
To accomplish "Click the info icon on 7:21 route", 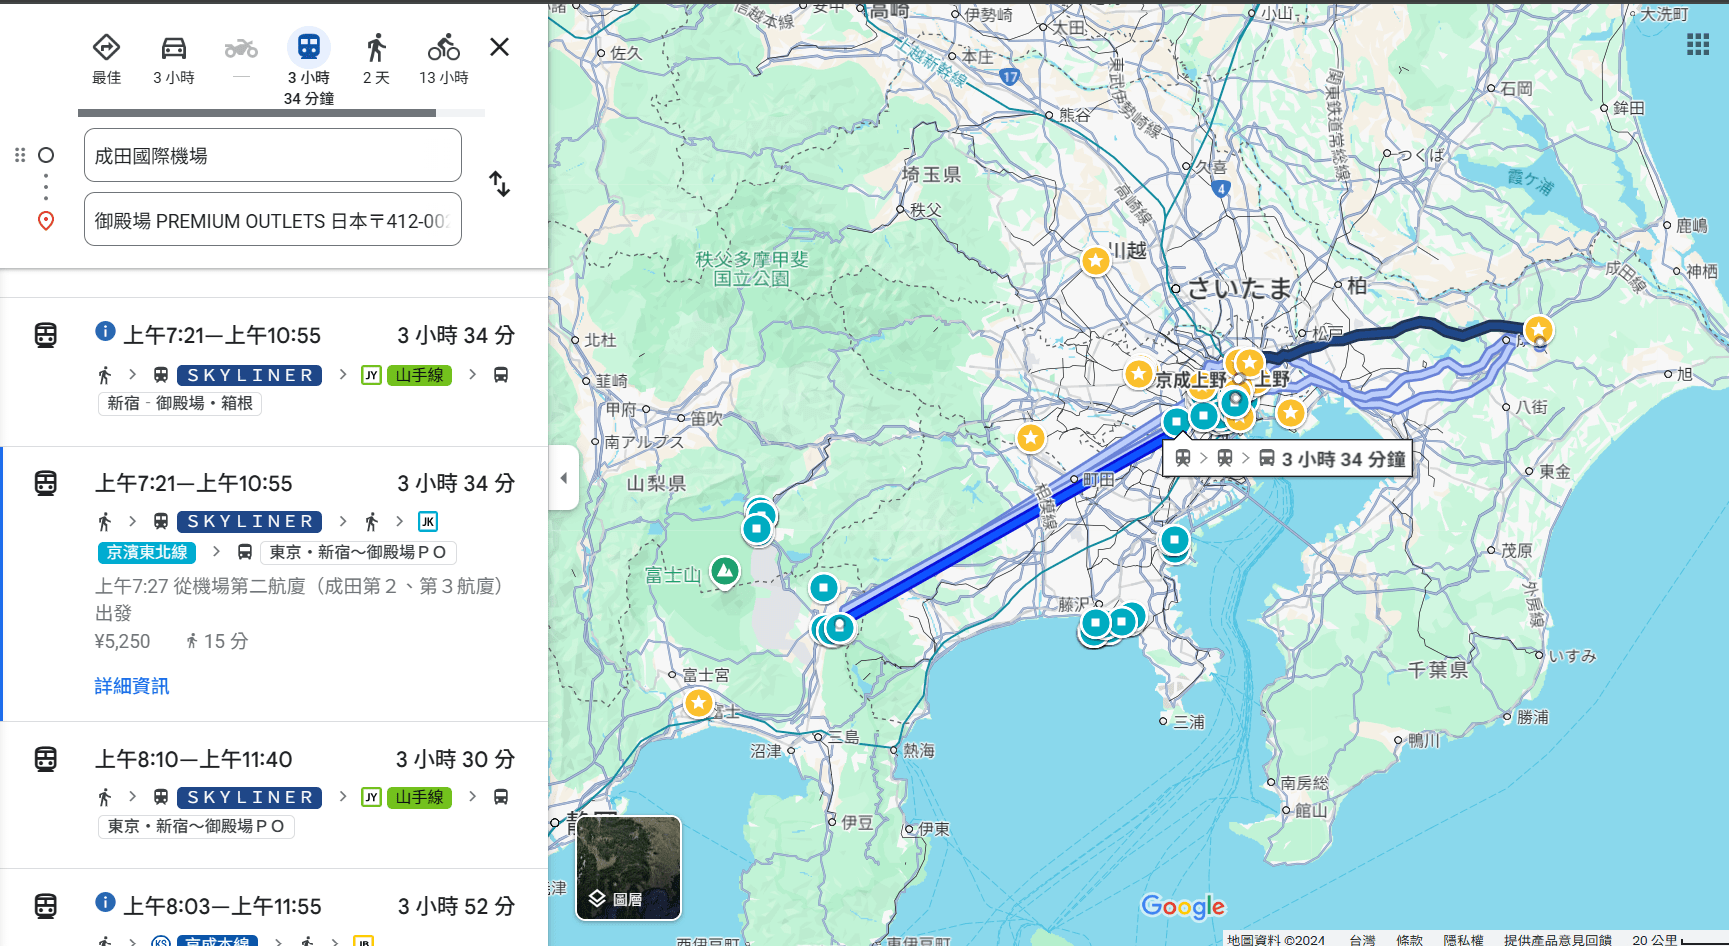I will point(105,331).
